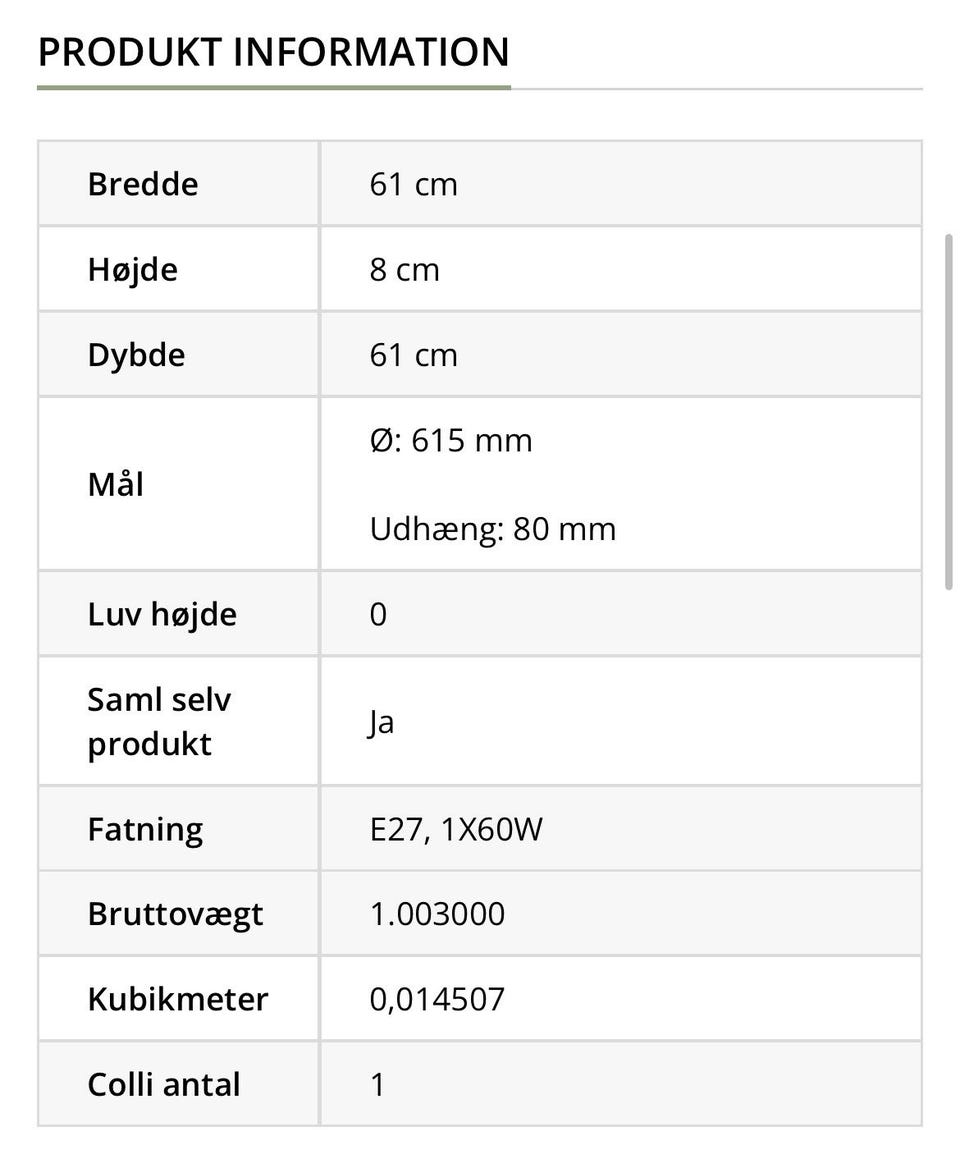Click the Luv højde label
Viewport: 960px width, 1159px height.
pos(162,614)
